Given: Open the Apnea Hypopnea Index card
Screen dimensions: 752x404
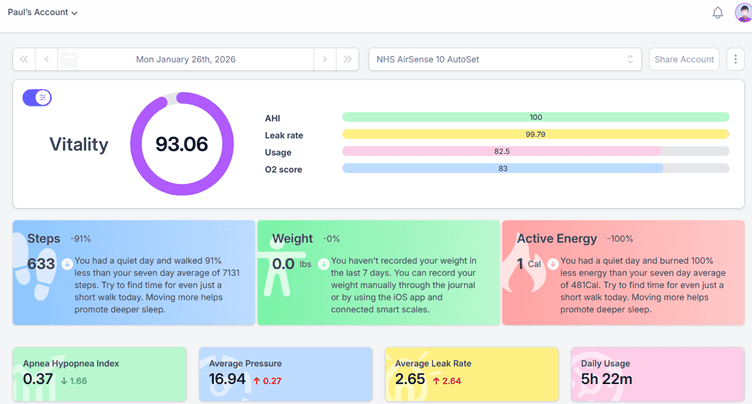Looking at the screenshot, I should (x=99, y=374).
